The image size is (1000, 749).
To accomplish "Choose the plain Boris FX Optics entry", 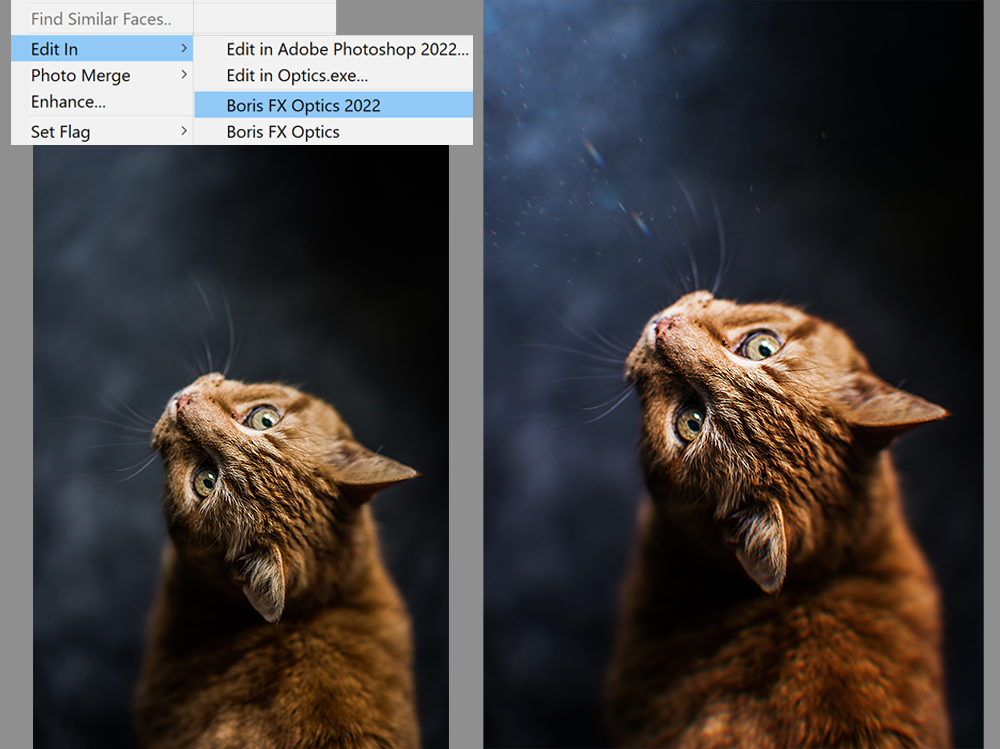I will (334, 131).
